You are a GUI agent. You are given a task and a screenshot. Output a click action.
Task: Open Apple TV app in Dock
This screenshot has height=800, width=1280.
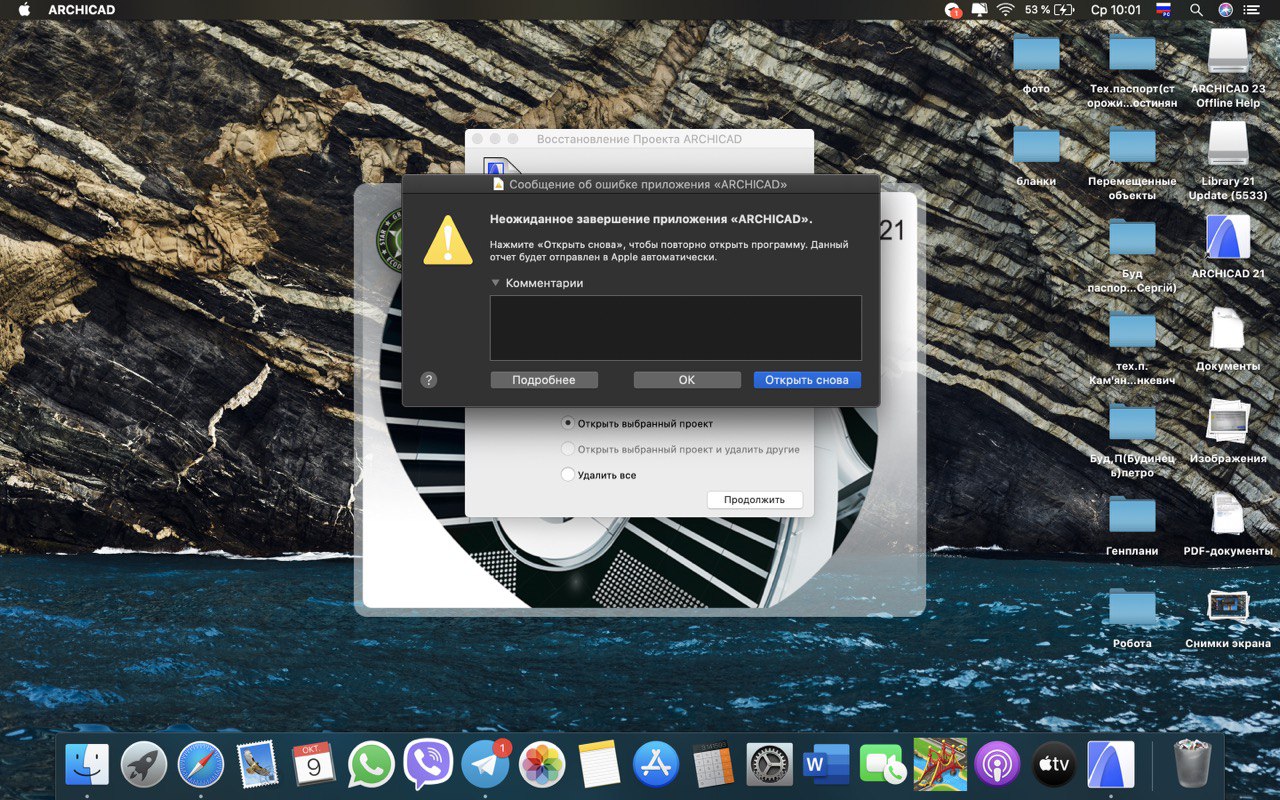1054,765
